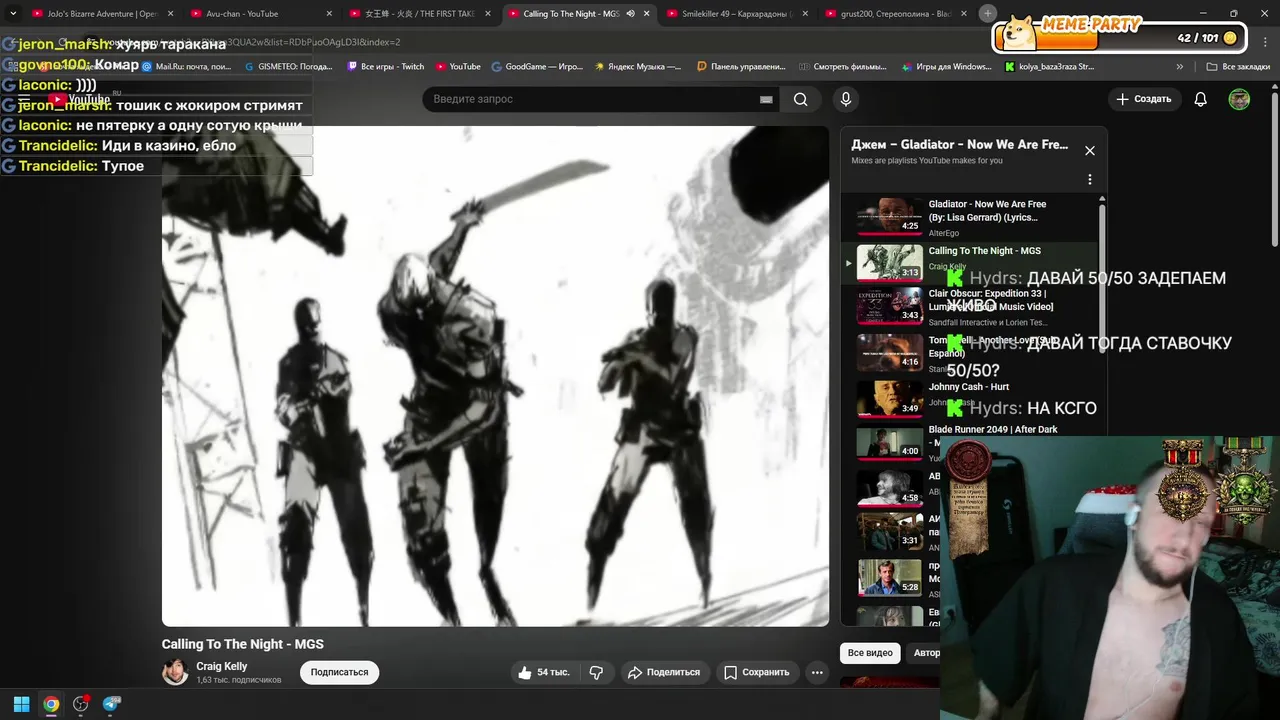Mute the Calling To The Night tab audio

630,14
